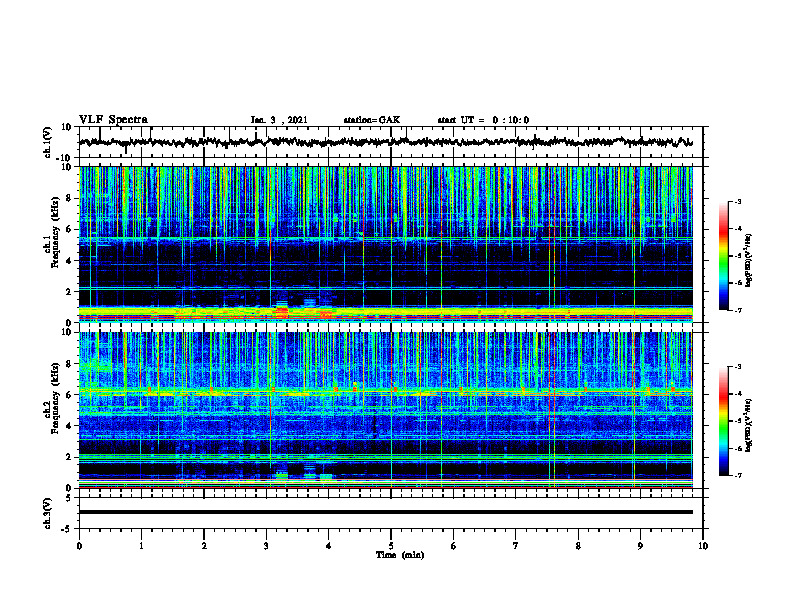This screenshot has width=792, height=612.
Task: Click the 8 kHz tick label on ch.1 axis
Action: click(x=69, y=198)
